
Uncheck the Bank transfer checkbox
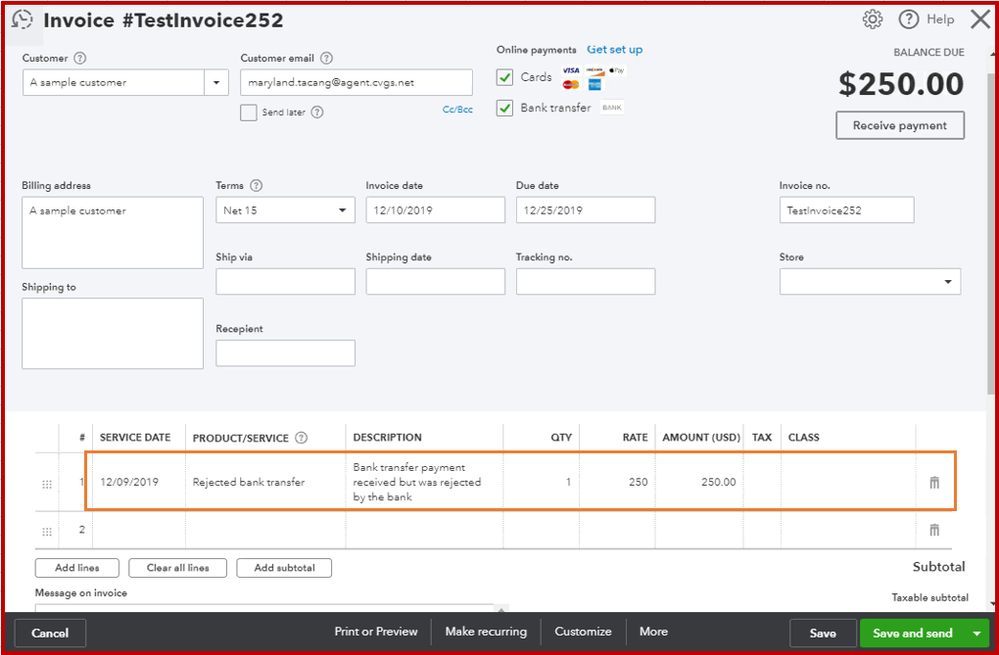(x=505, y=108)
